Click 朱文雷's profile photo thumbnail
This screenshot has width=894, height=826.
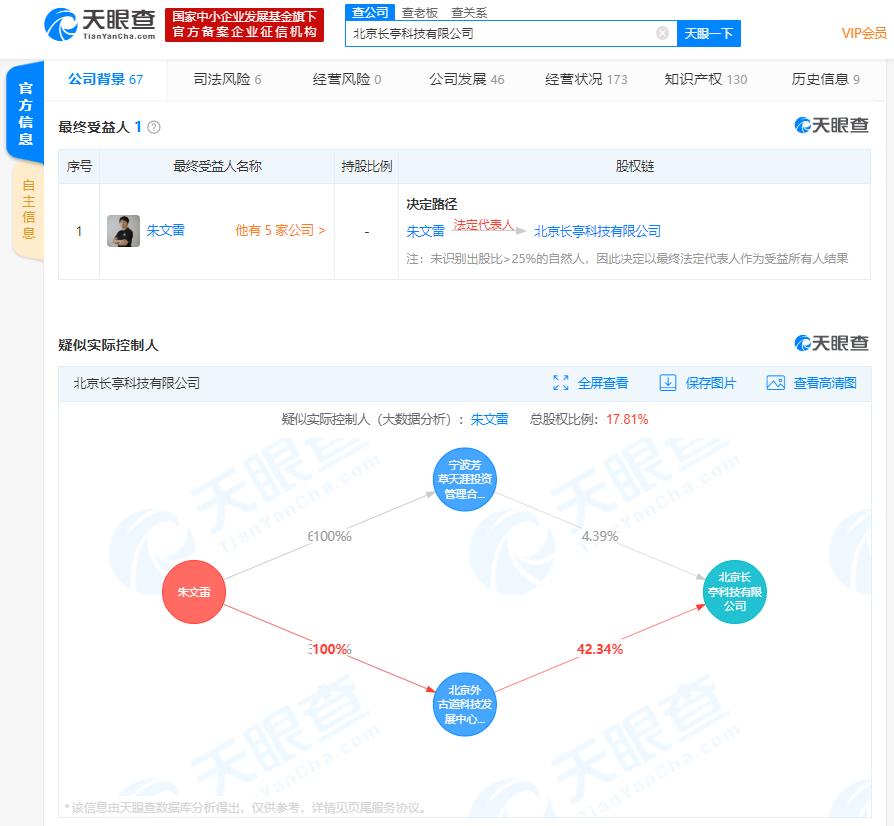[x=123, y=231]
